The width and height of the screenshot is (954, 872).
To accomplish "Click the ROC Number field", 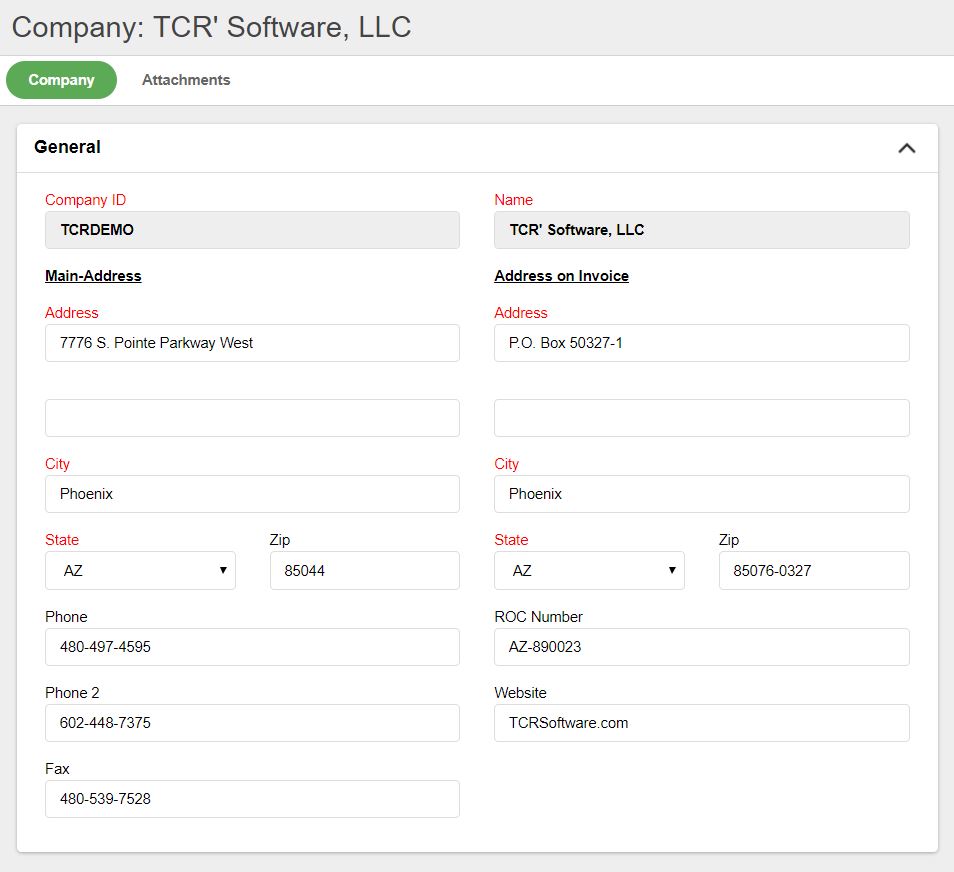I will click(x=701, y=647).
